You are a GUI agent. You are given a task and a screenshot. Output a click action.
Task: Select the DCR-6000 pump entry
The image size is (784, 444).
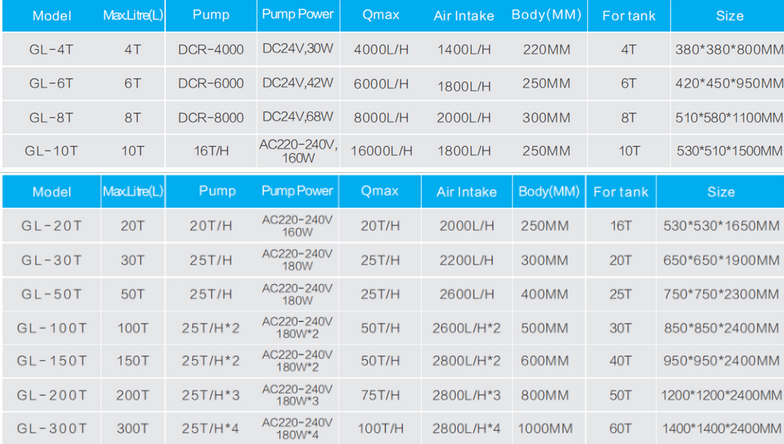point(212,83)
